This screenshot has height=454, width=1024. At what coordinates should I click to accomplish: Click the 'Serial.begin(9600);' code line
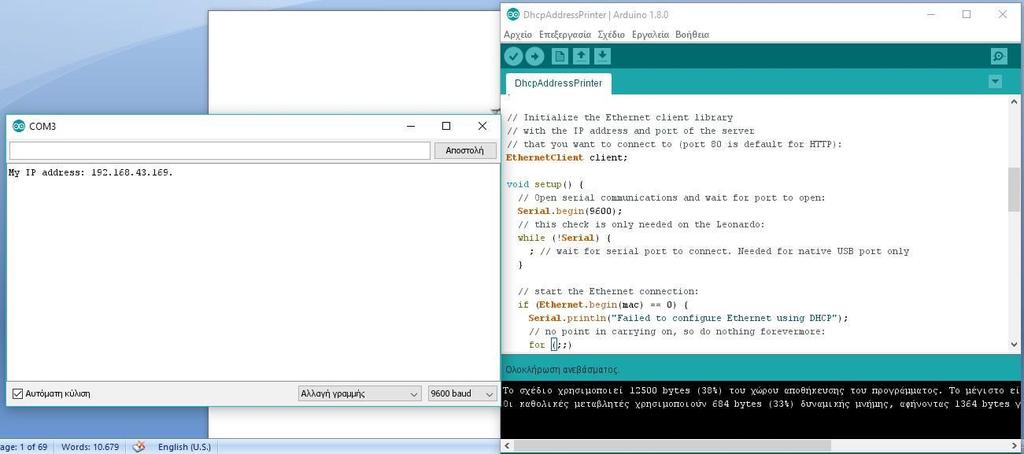570,211
